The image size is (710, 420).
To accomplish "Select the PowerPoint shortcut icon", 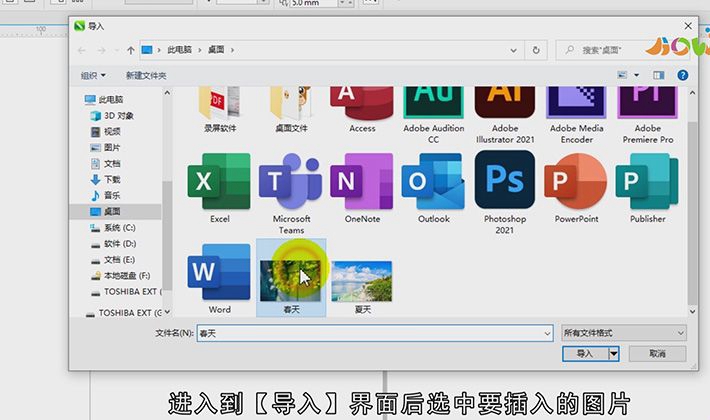I will coord(576,182).
